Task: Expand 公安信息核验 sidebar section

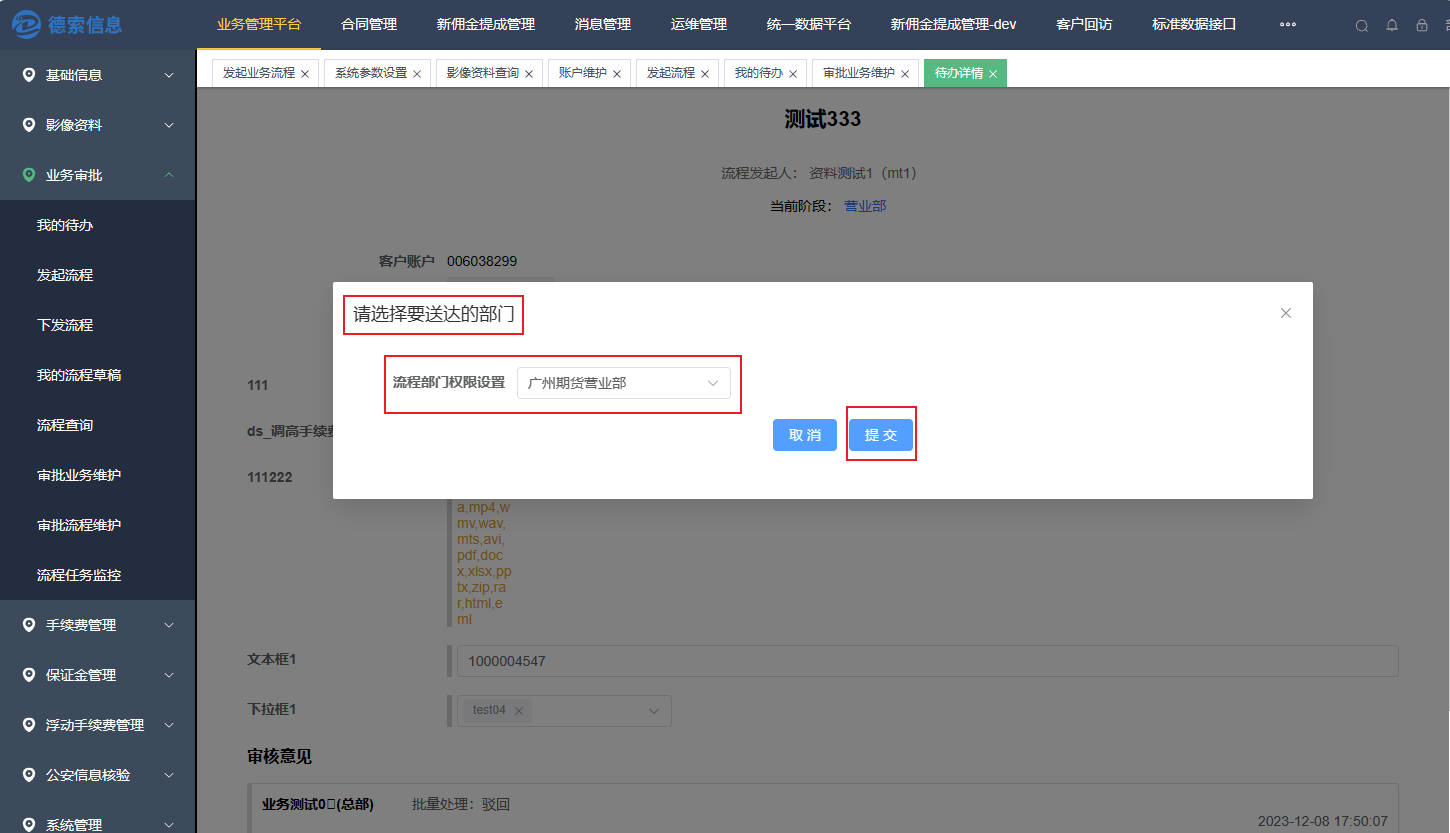Action: tap(169, 775)
